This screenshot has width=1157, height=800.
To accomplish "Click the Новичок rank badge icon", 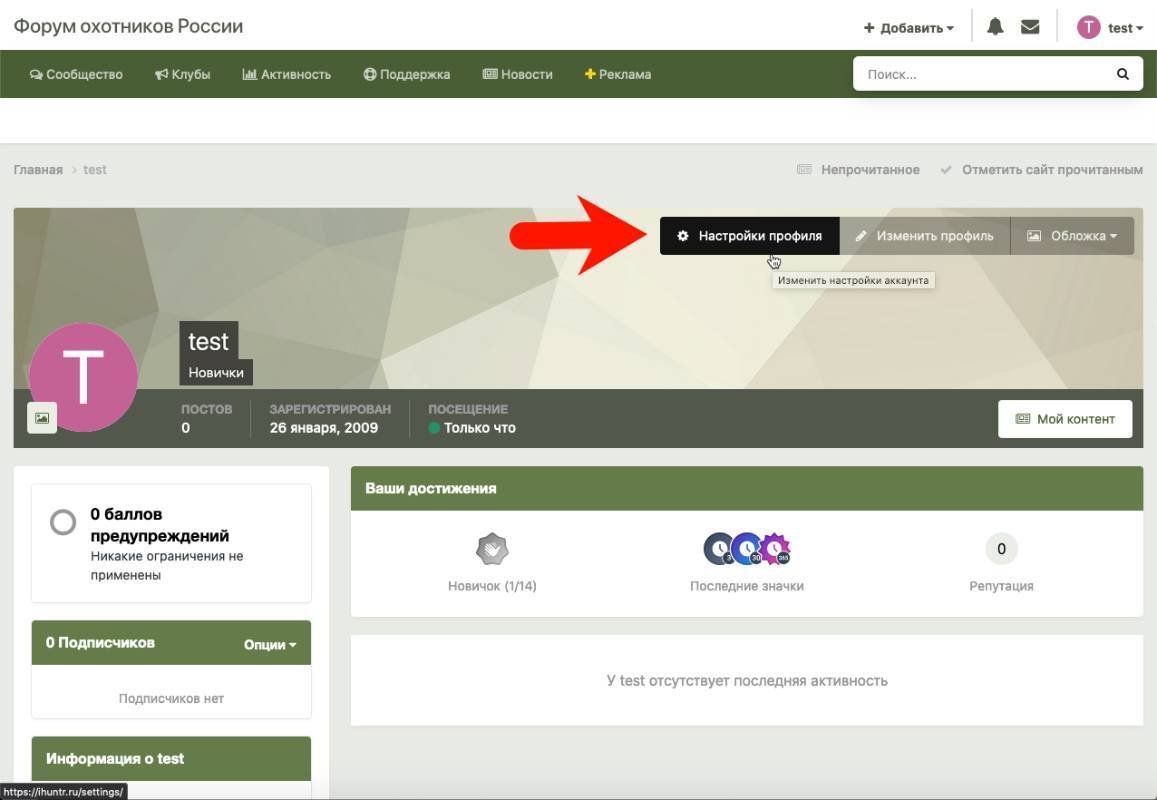I will (x=492, y=549).
